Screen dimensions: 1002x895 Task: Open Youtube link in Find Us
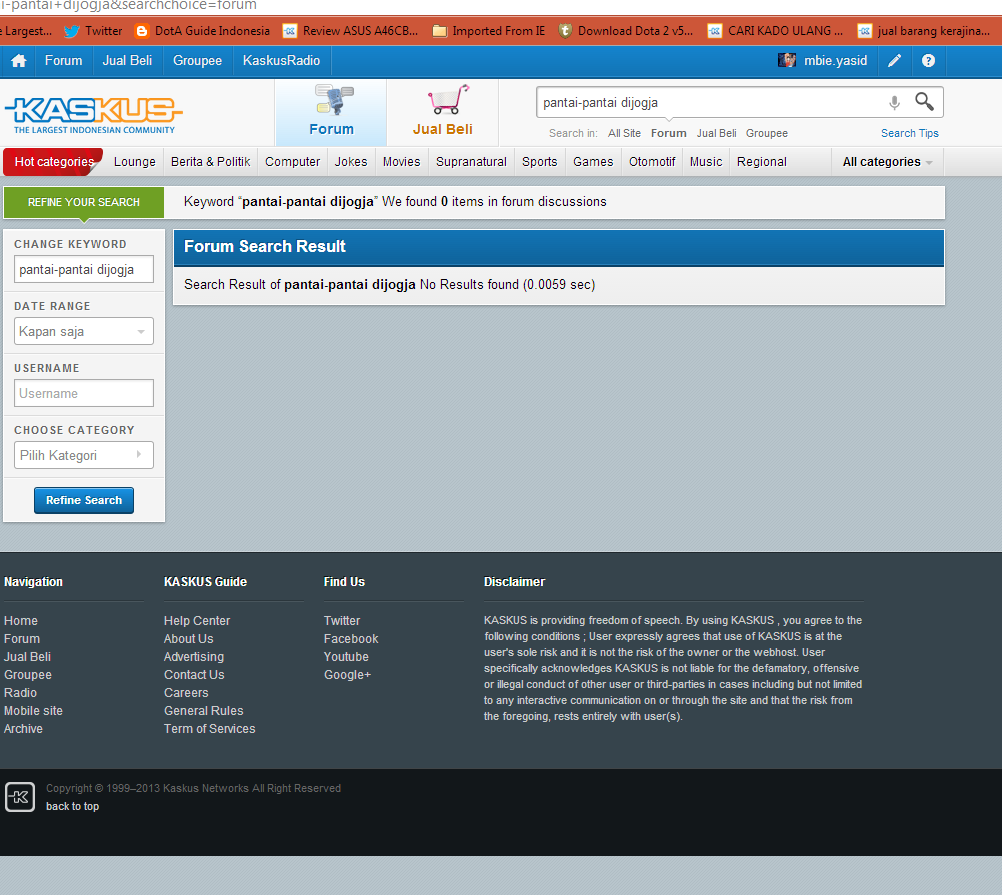point(346,656)
